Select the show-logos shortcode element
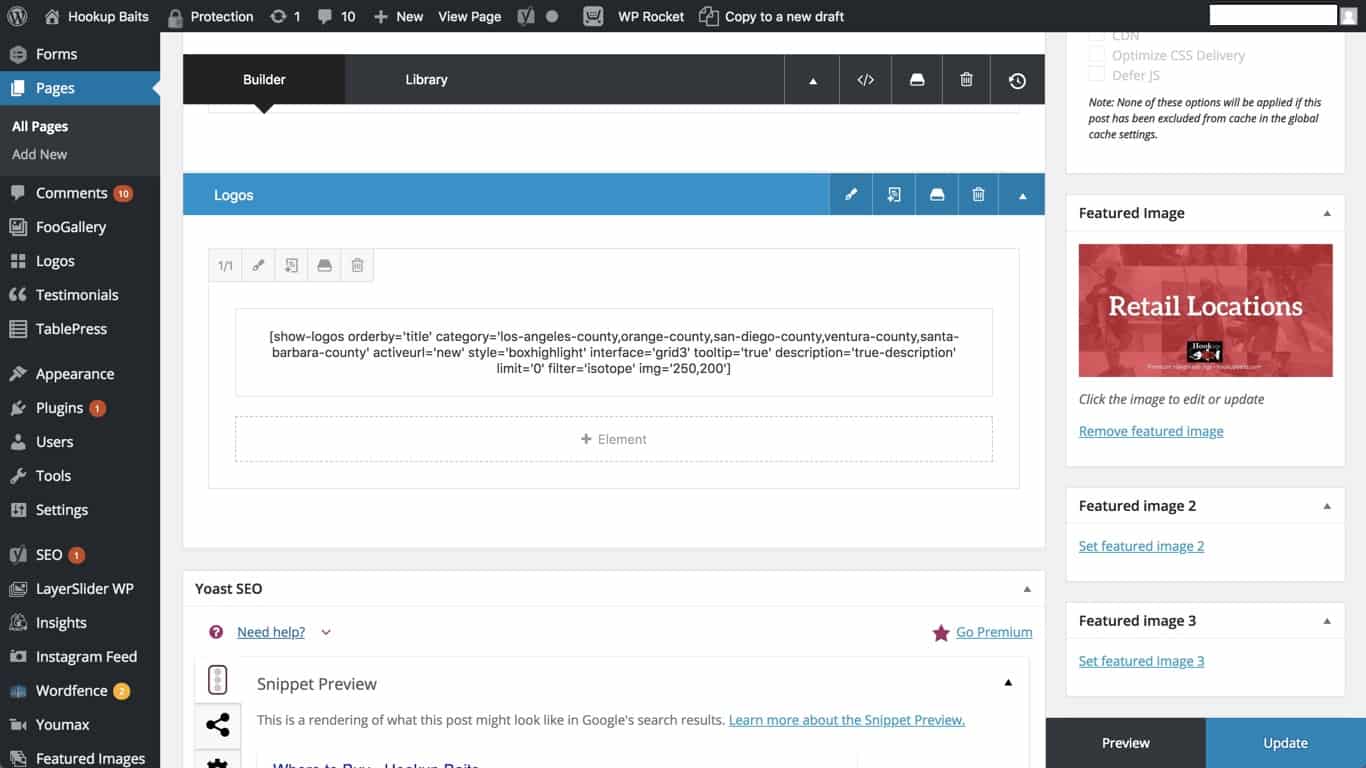The image size is (1366, 768). [x=614, y=353]
